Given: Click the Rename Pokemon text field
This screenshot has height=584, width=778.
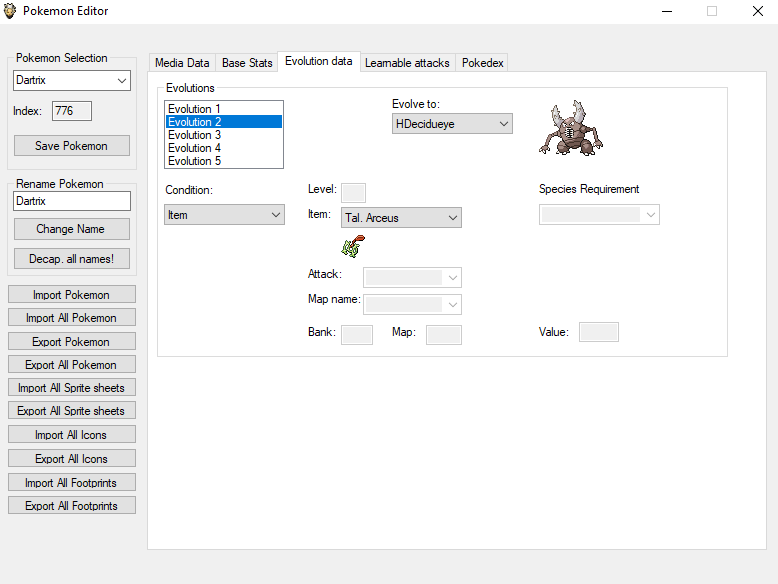Looking at the screenshot, I should click(71, 201).
